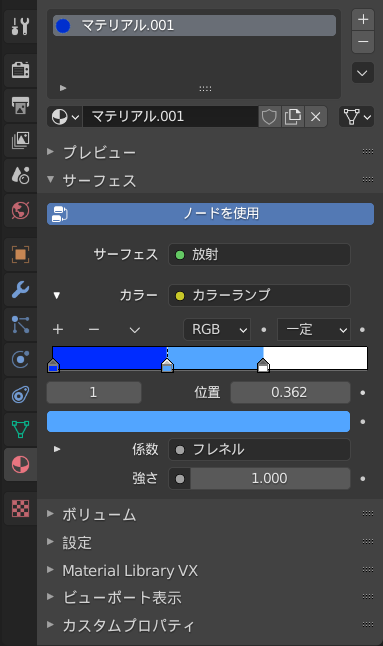383x646 pixels.
Task: Grab the プレビュー panel drag handle
Action: point(368,151)
